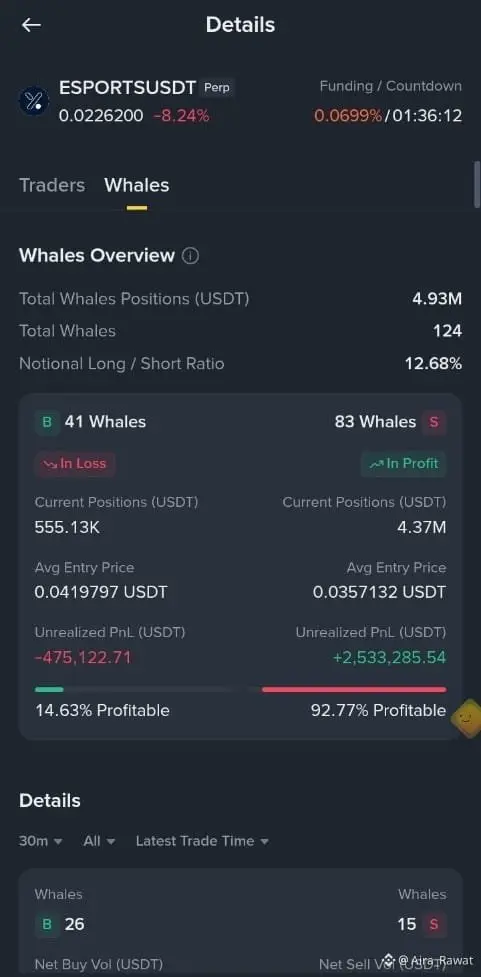
Task: Tap the green B badge beside 26
Action: tap(47, 924)
